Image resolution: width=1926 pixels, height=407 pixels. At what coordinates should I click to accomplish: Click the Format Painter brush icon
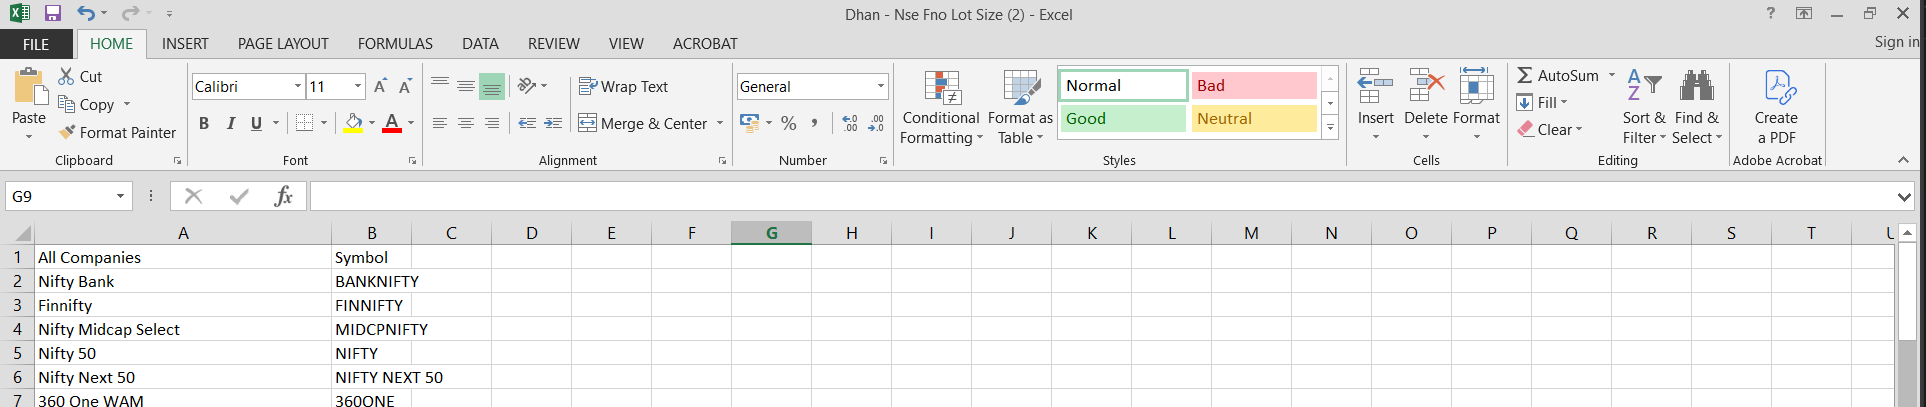(x=67, y=132)
